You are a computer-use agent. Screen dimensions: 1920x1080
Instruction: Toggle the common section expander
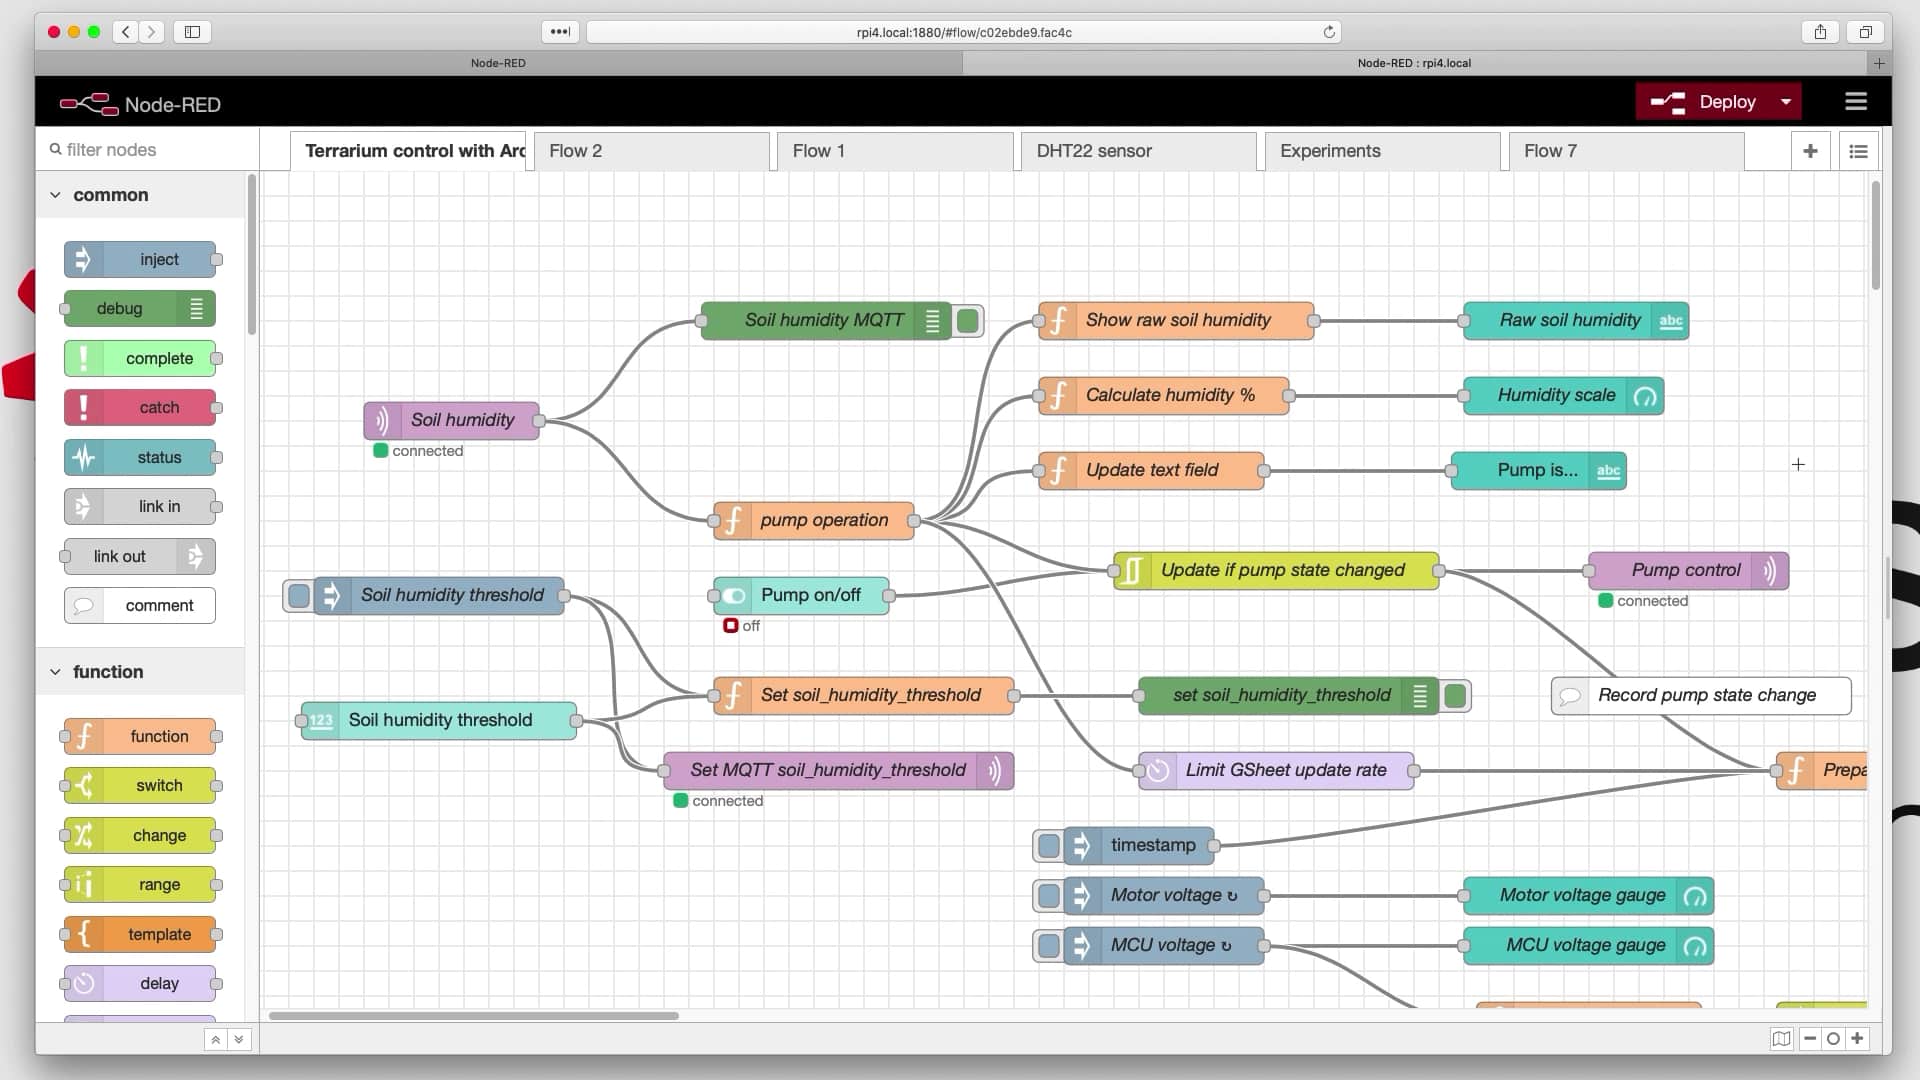[53, 194]
